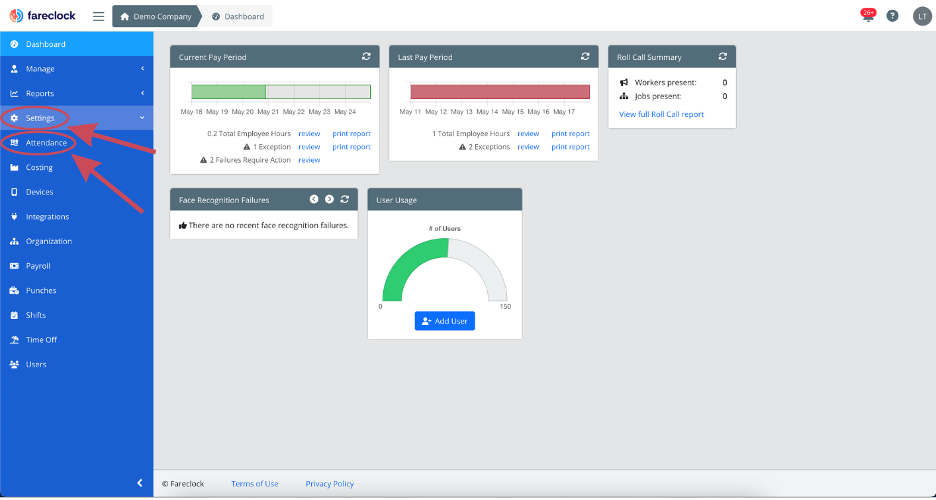
Task: Click the Payroll money icon
Action: tap(14, 266)
